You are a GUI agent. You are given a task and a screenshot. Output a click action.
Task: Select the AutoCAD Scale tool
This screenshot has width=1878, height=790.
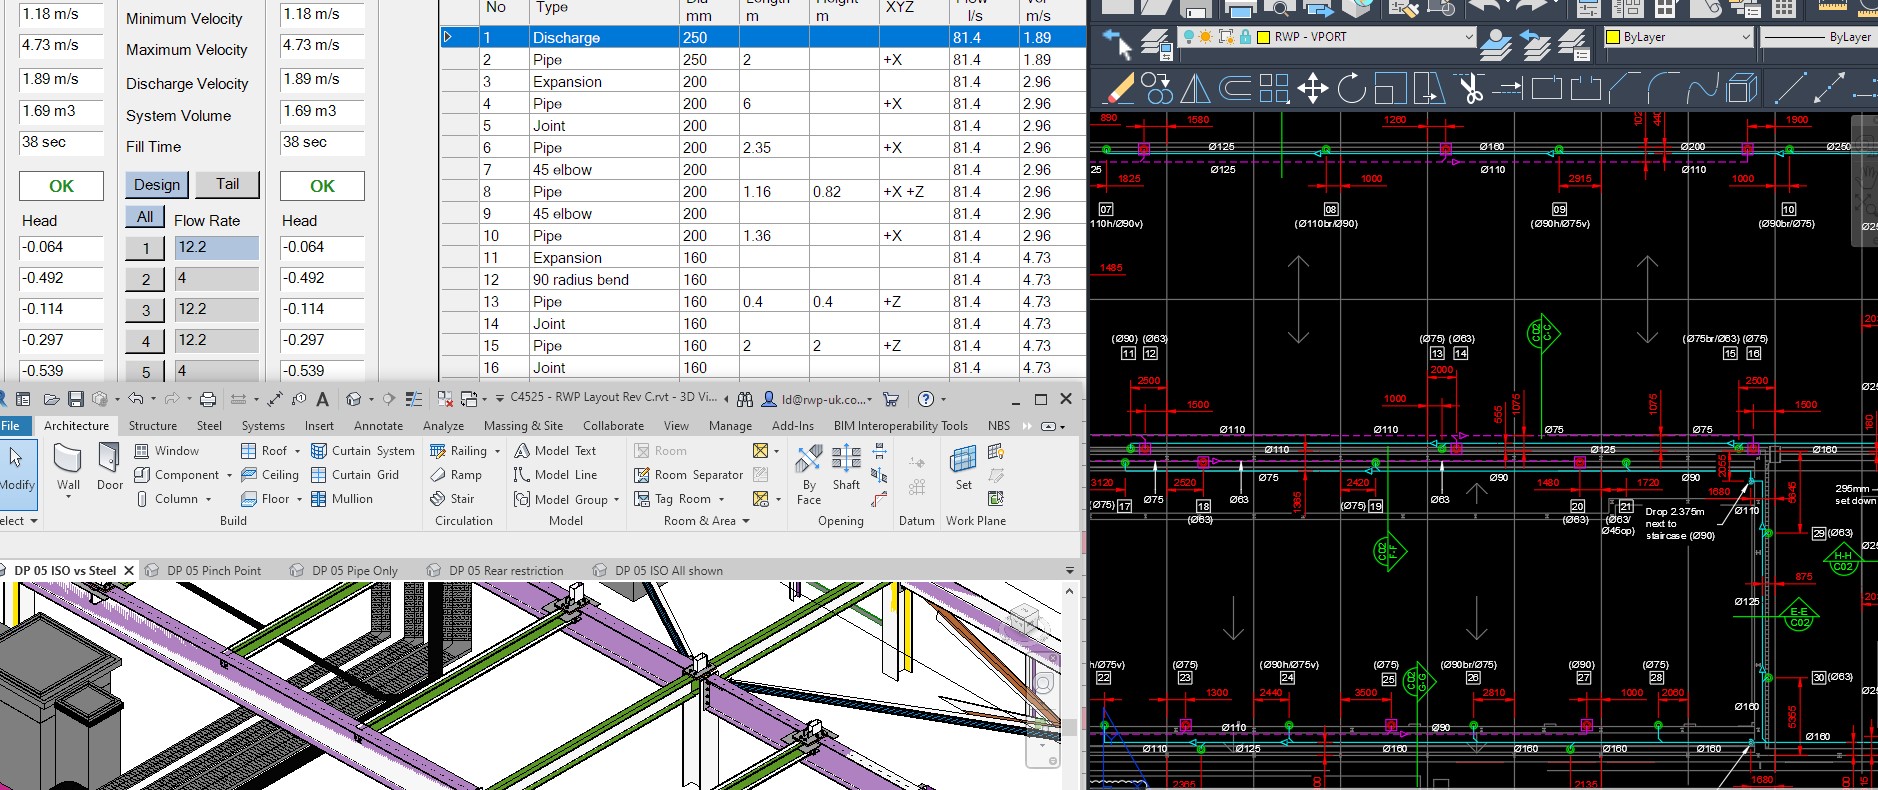1391,88
